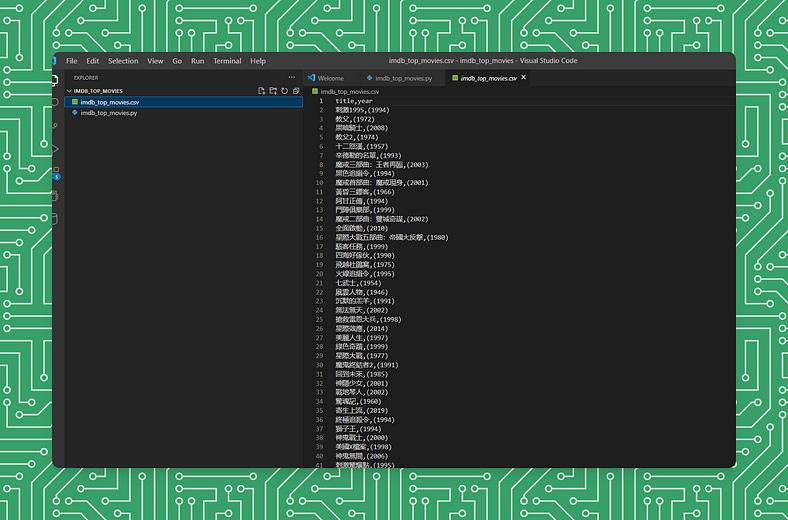Image resolution: width=788 pixels, height=520 pixels.
Task: Click the line 10 text ending (2001)
Action: coord(382,183)
